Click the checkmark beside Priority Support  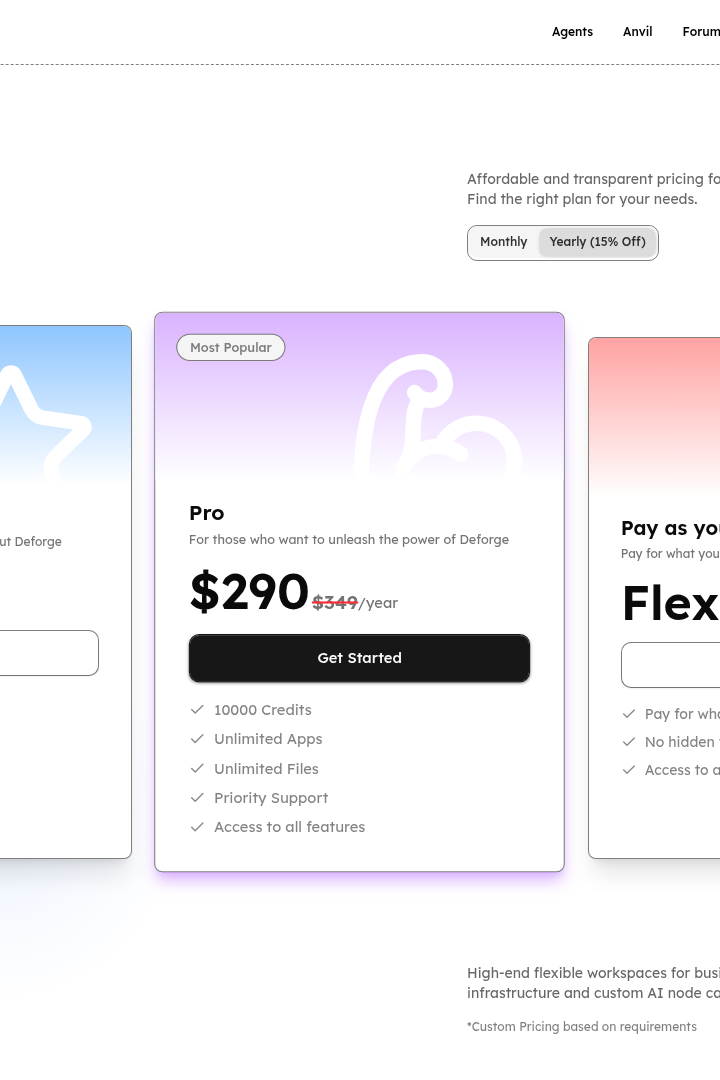[197, 797]
